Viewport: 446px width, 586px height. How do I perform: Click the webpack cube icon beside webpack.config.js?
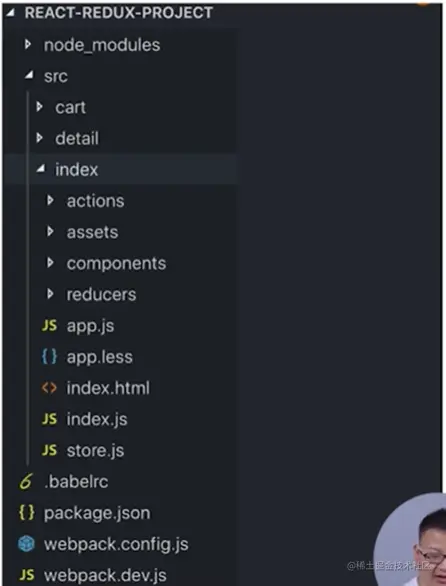(27, 544)
